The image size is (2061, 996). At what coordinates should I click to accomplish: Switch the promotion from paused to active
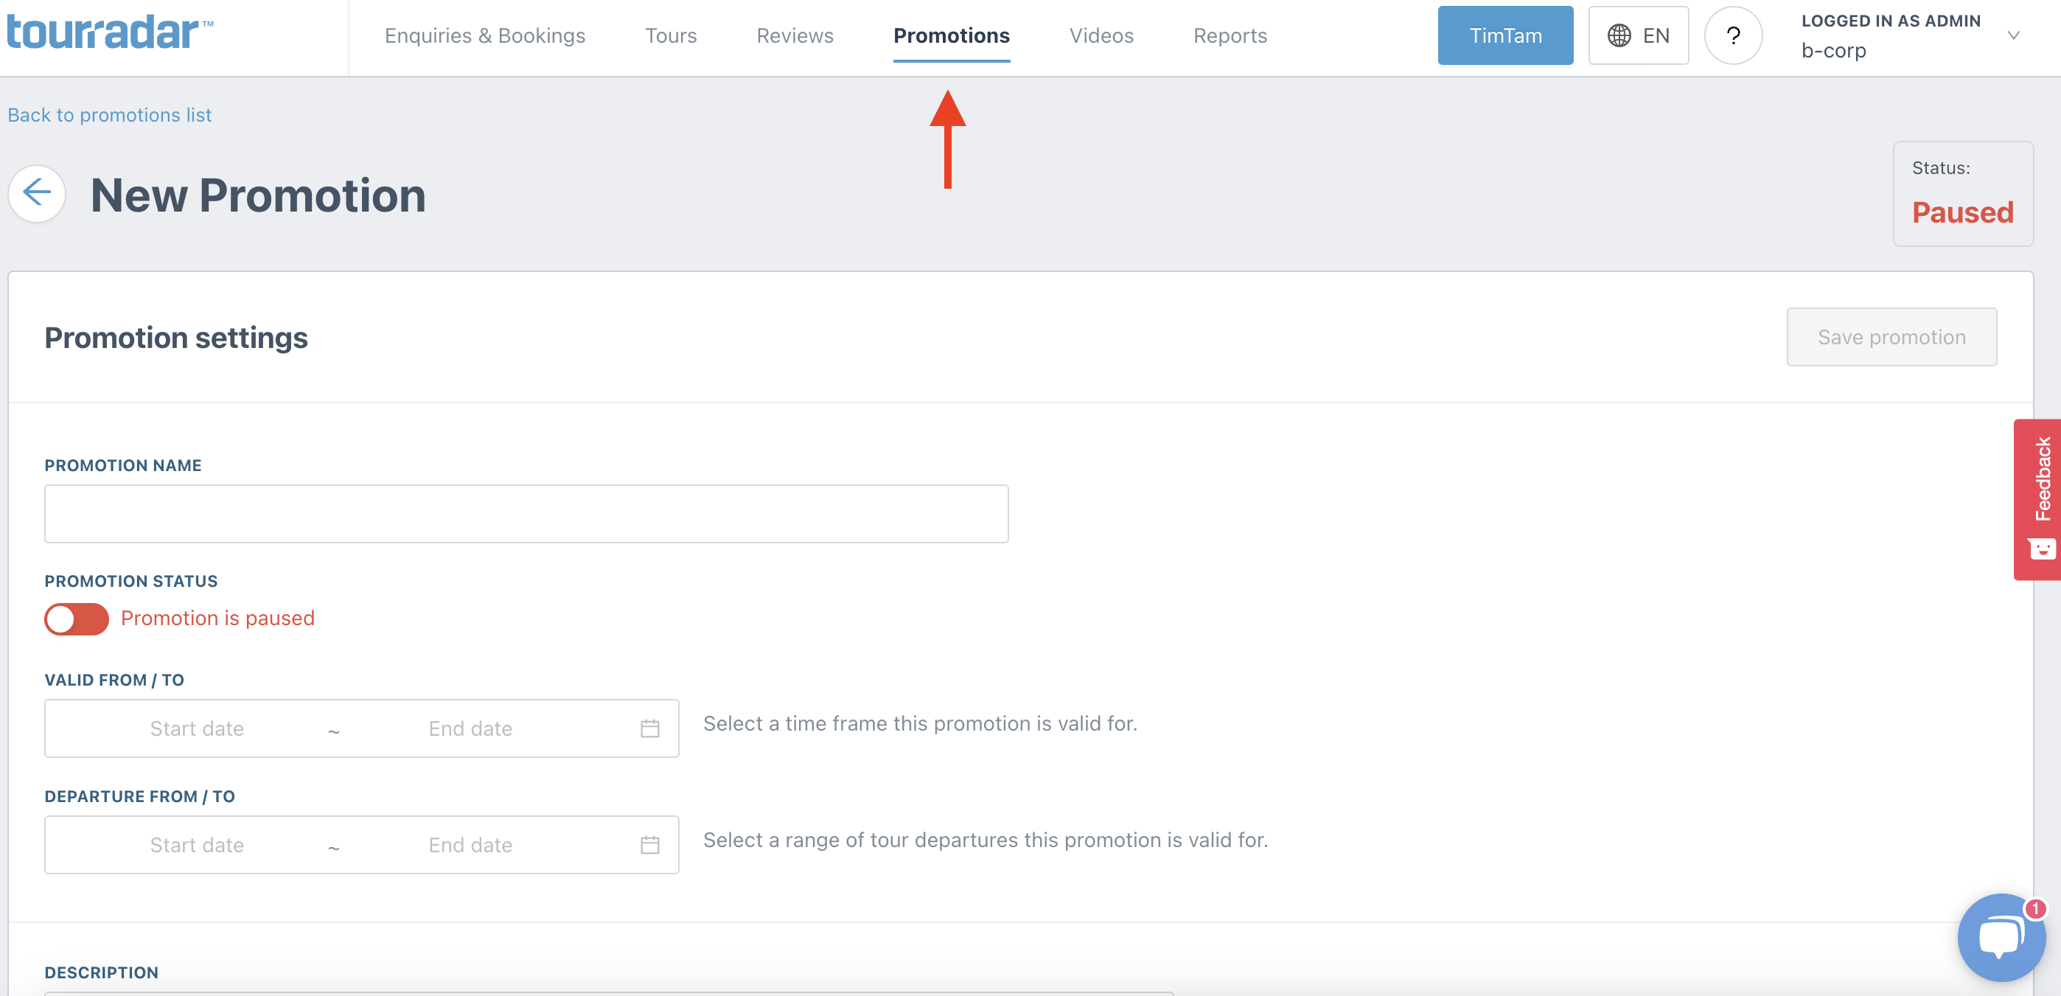coord(76,619)
